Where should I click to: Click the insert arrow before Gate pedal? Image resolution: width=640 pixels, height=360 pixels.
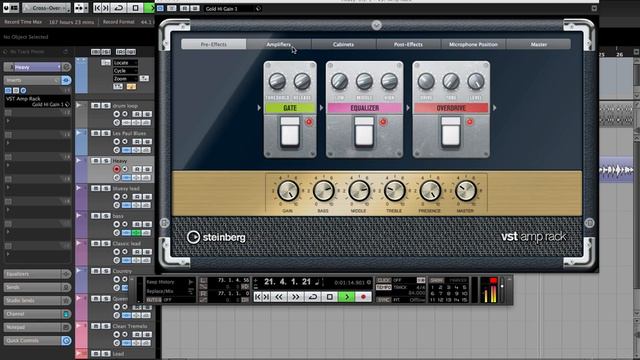point(259,108)
